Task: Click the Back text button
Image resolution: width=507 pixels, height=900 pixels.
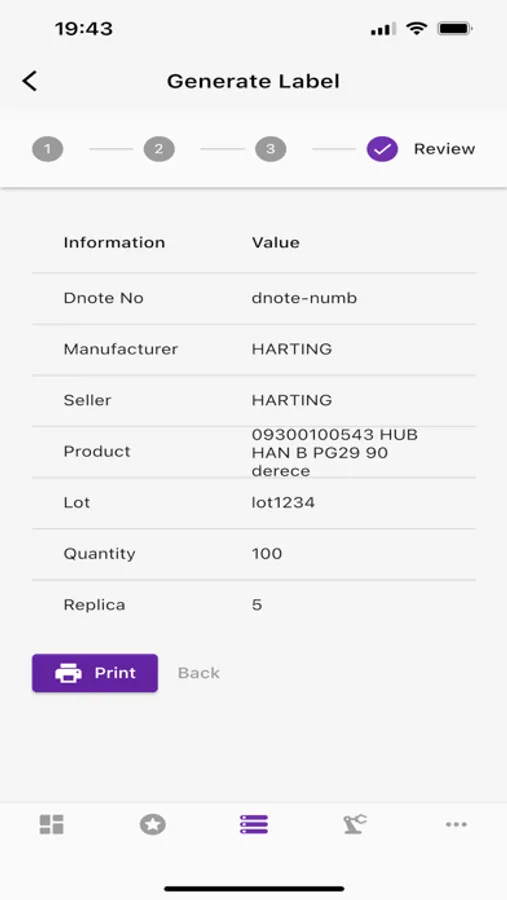Action: tap(199, 673)
